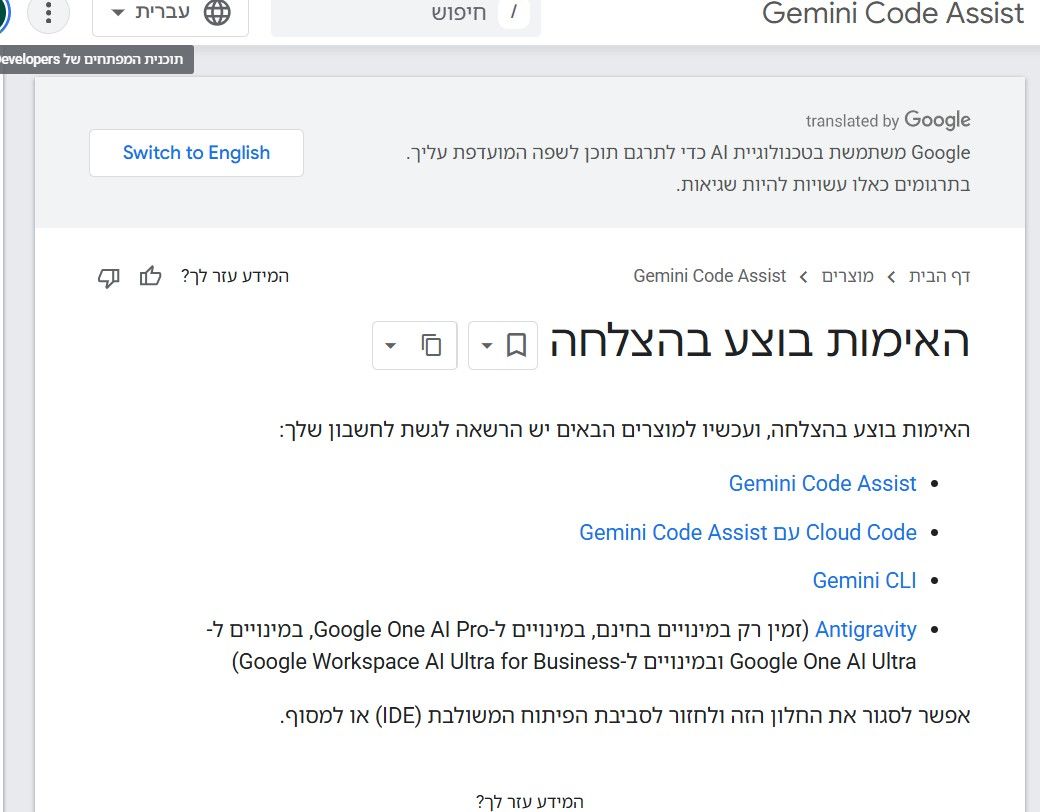The height and width of the screenshot is (812, 1040).
Task: Click the closing IDE instruction paragraph
Action: 625,716
